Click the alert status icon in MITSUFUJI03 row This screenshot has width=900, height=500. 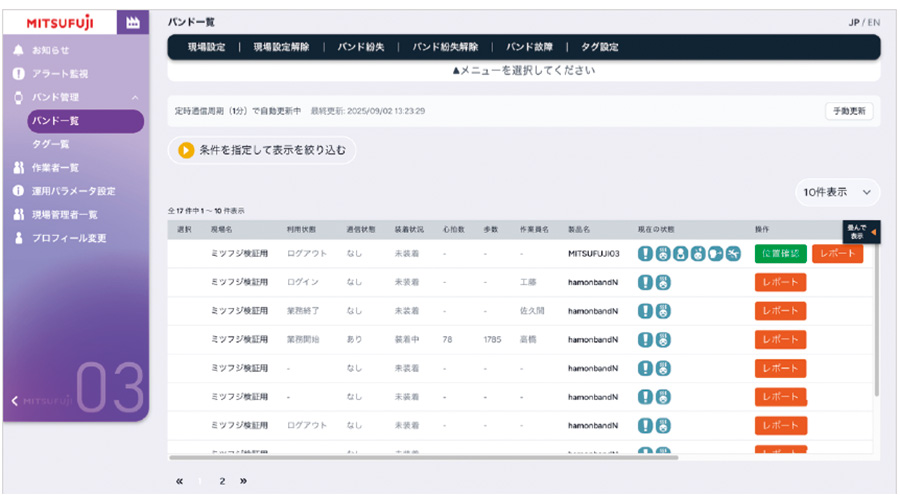point(645,254)
